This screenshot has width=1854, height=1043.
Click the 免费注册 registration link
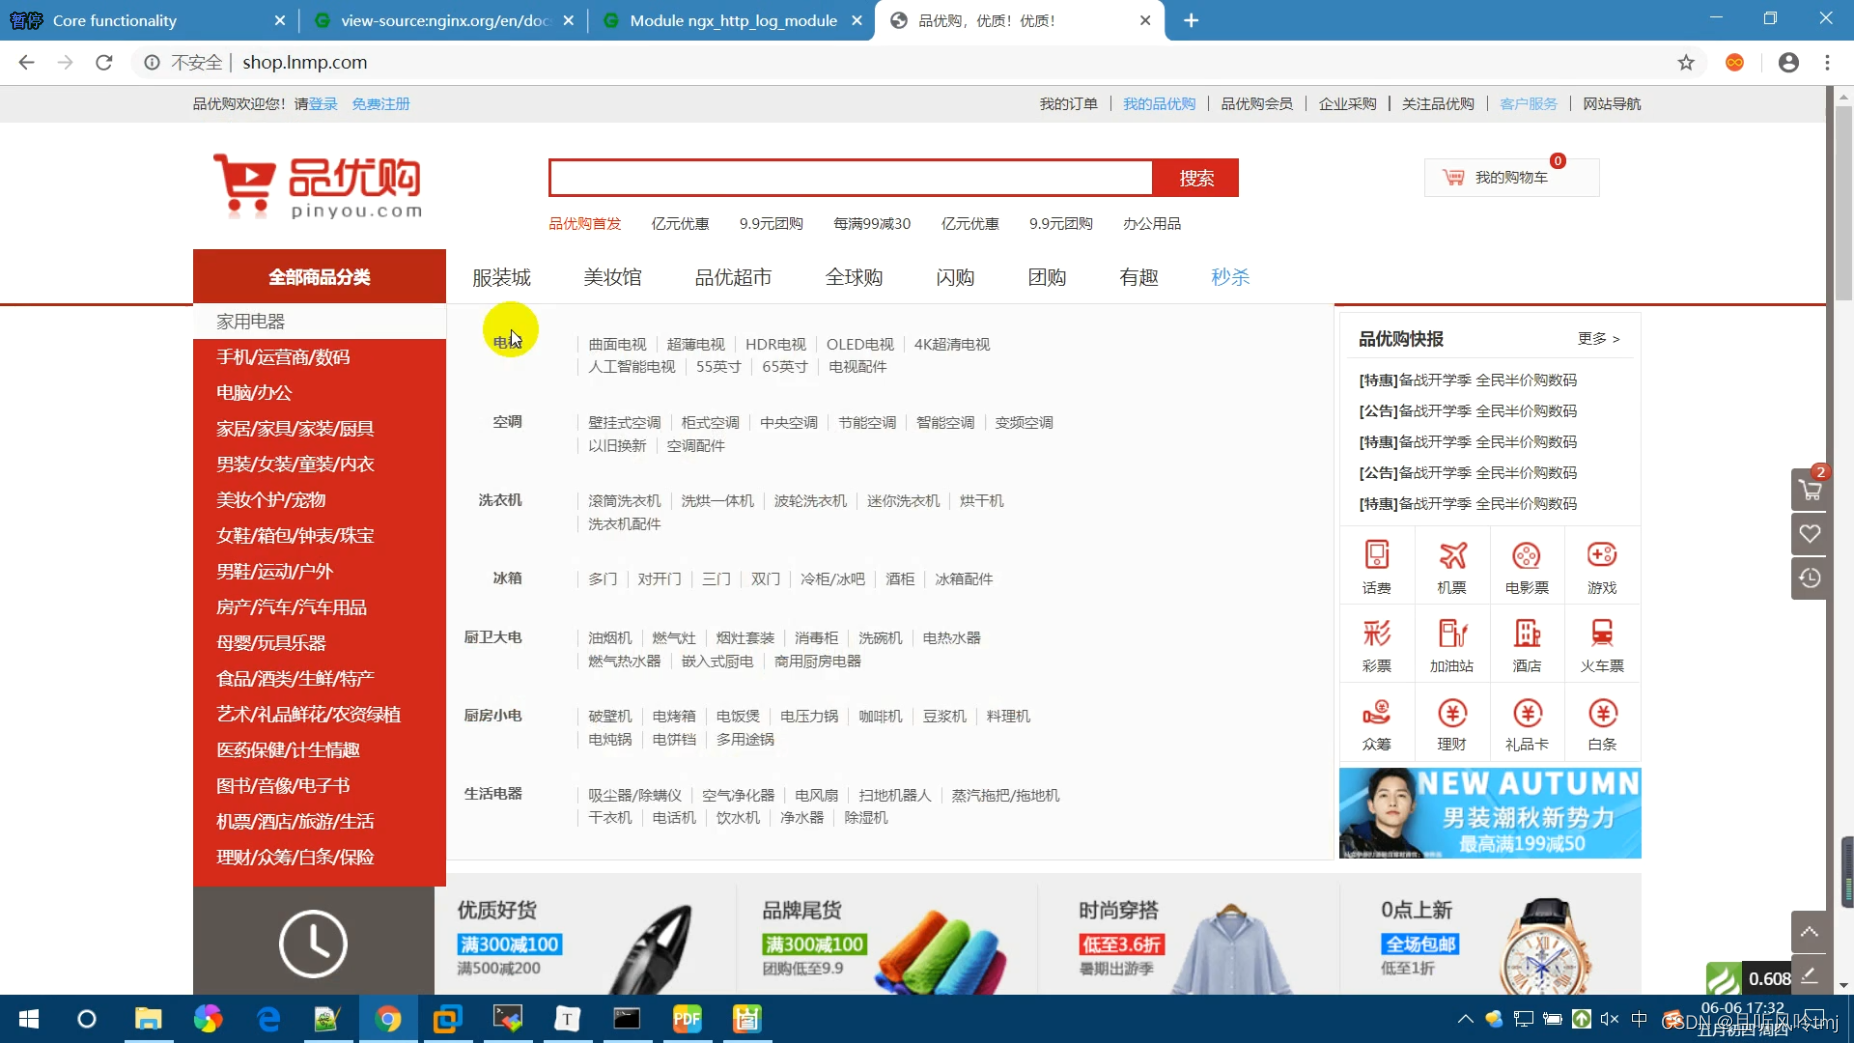[x=380, y=103]
